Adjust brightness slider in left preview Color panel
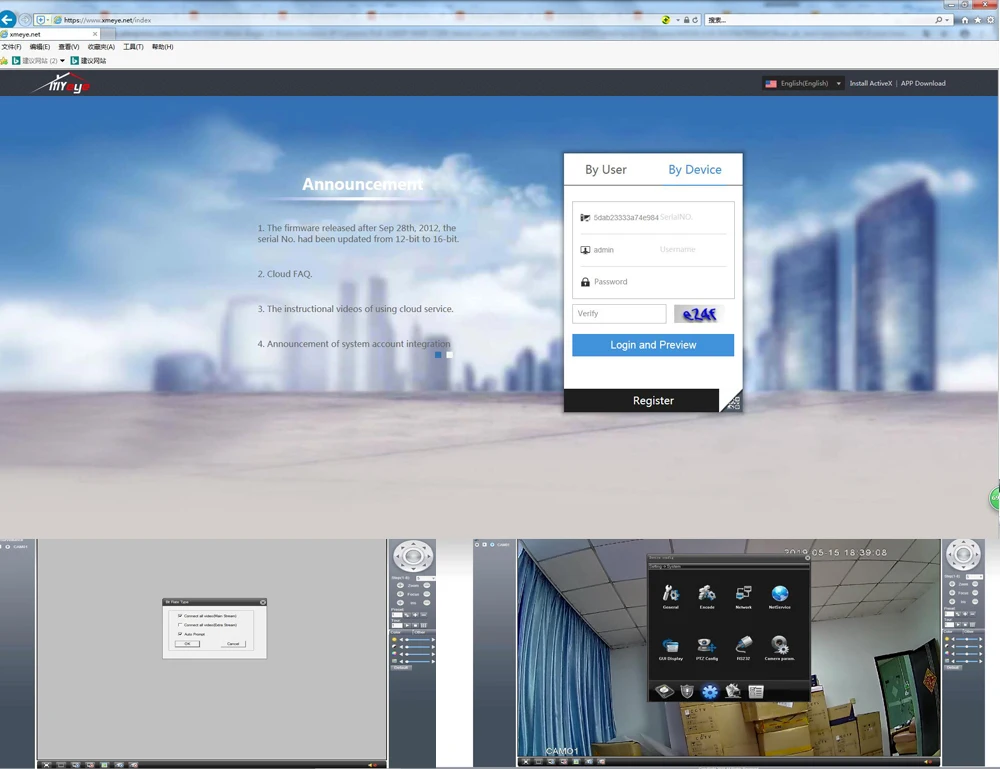 416,640
